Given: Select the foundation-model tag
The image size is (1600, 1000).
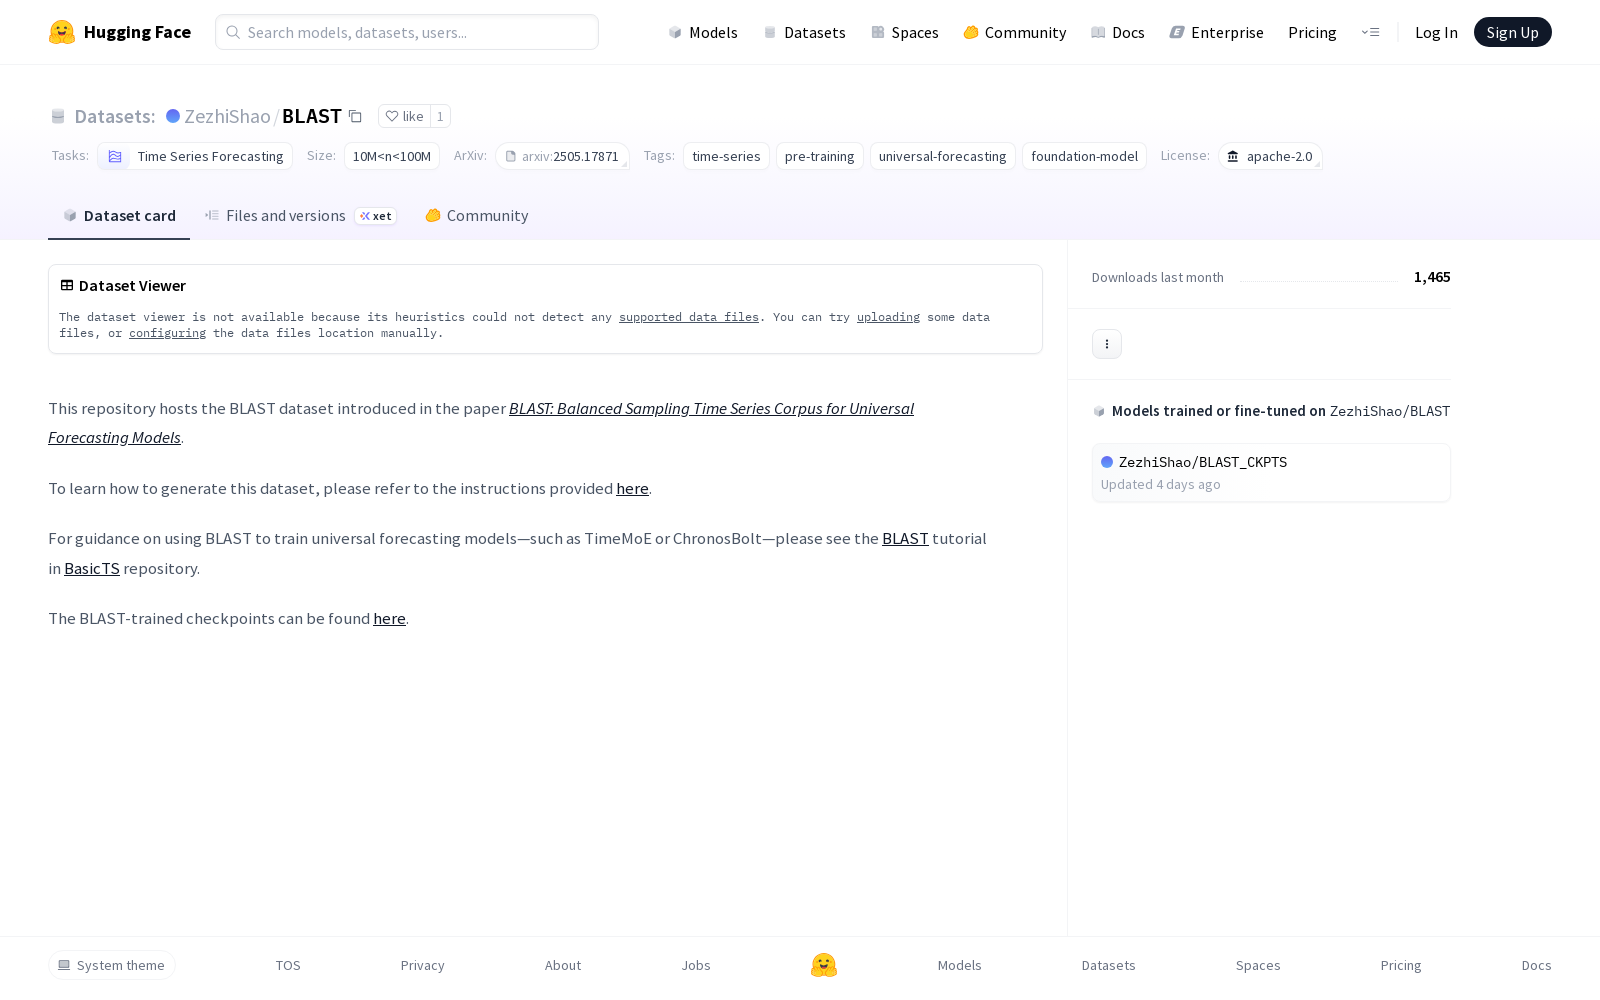Looking at the screenshot, I should 1084,156.
